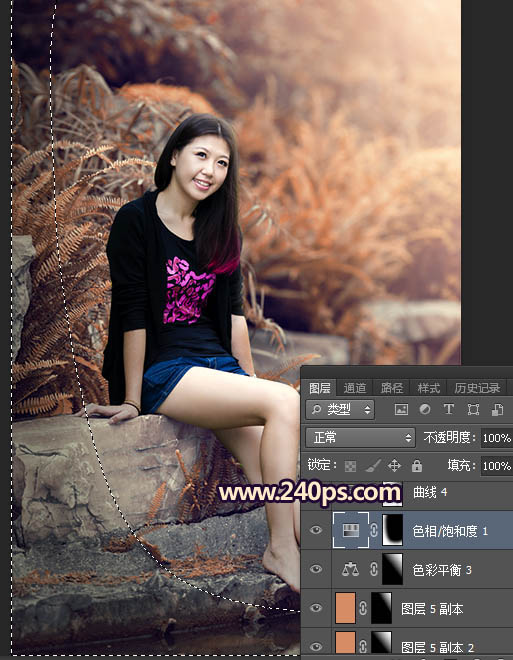Hide the 色彩平衡 3 layer
The image size is (513, 660).
[x=316, y=570]
